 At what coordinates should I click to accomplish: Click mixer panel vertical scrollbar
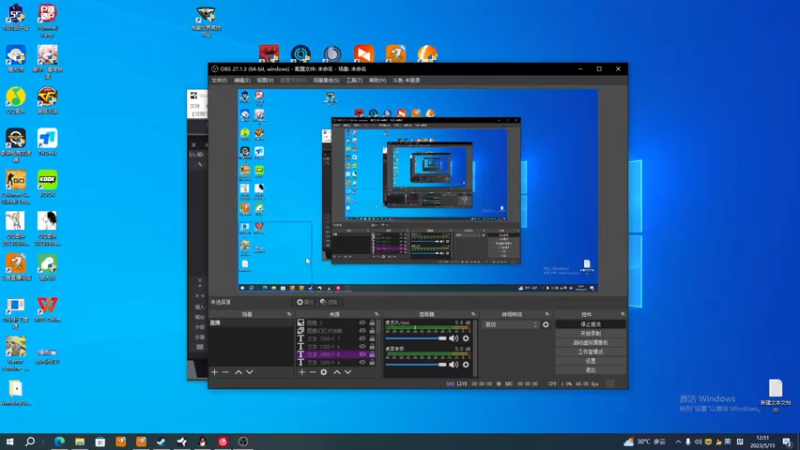tap(475, 348)
